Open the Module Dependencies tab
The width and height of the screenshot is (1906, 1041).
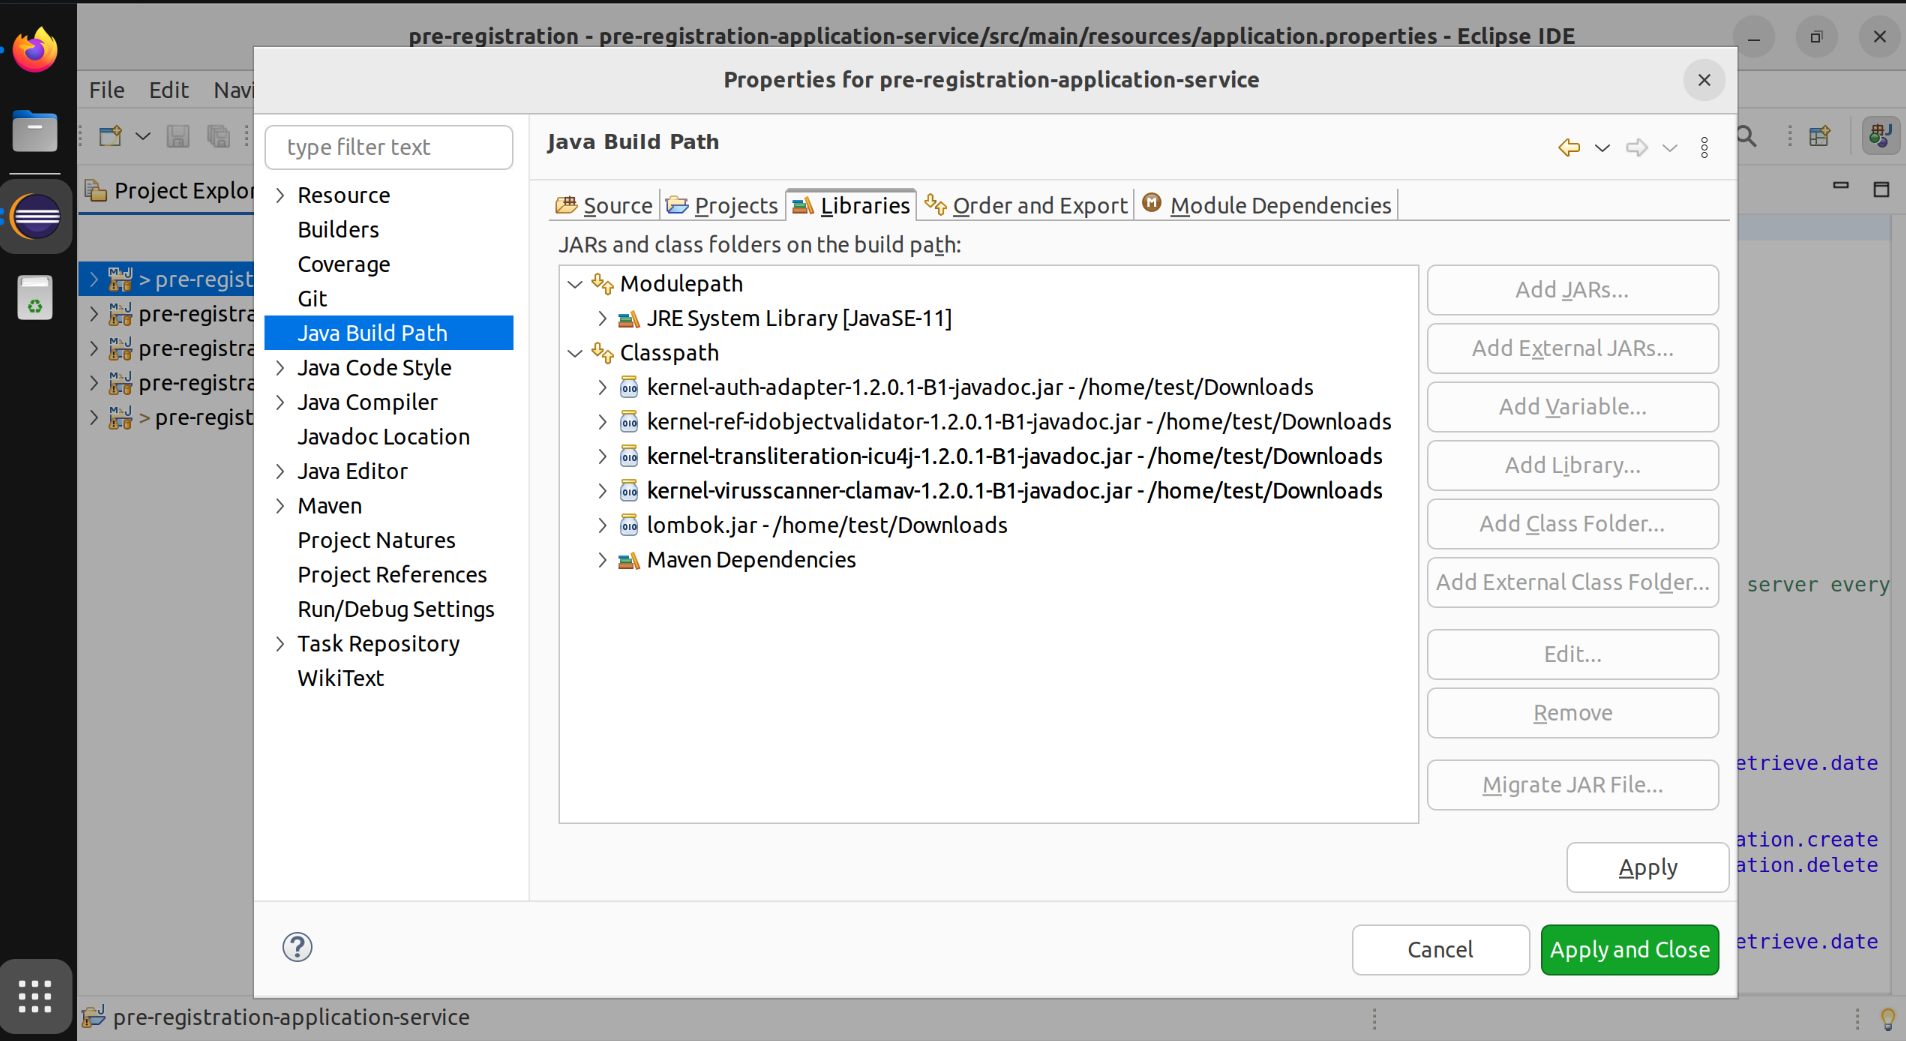(x=1267, y=205)
